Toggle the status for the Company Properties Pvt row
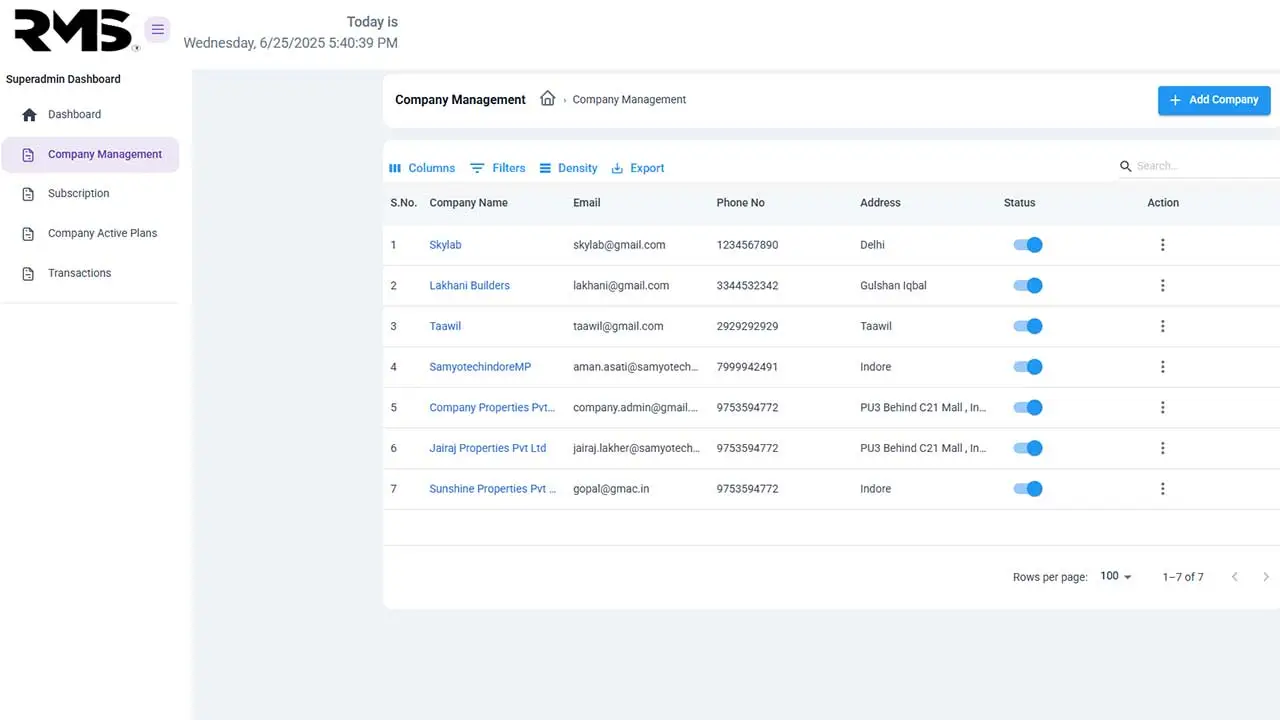Image resolution: width=1280 pixels, height=720 pixels. pyautogui.click(x=1028, y=408)
